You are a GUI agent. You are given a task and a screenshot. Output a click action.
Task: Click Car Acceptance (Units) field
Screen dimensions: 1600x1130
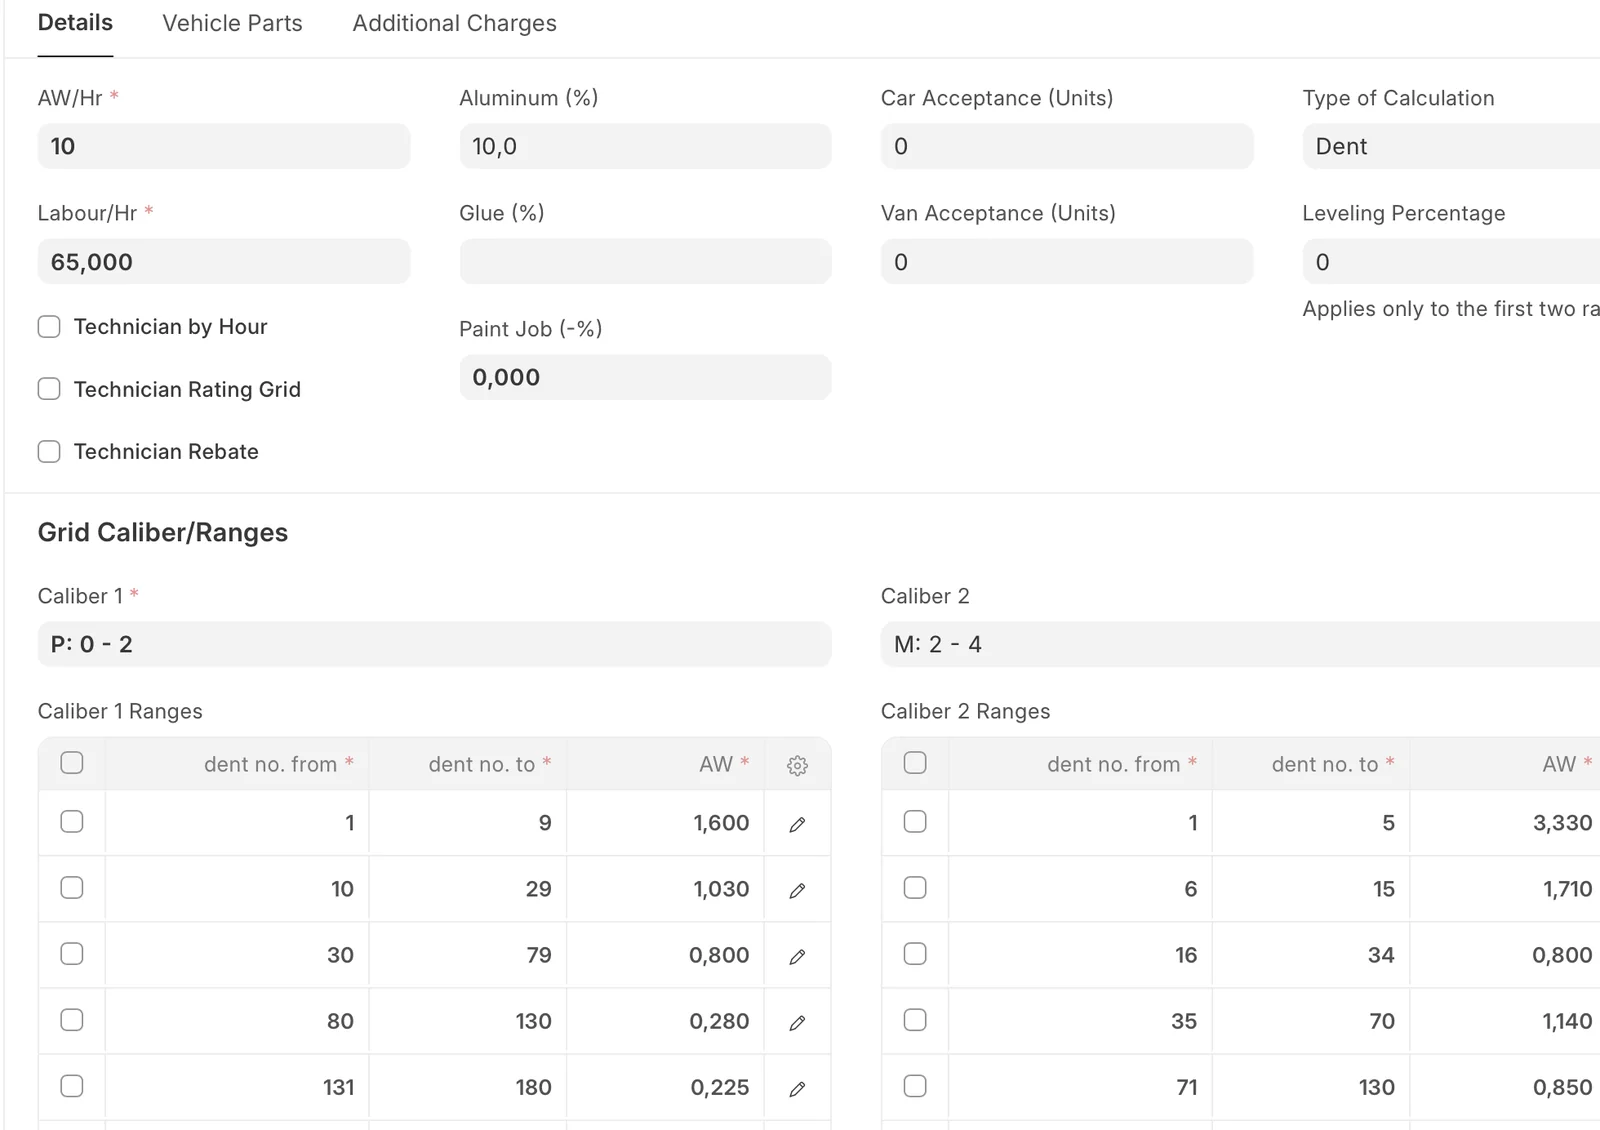tap(1067, 146)
